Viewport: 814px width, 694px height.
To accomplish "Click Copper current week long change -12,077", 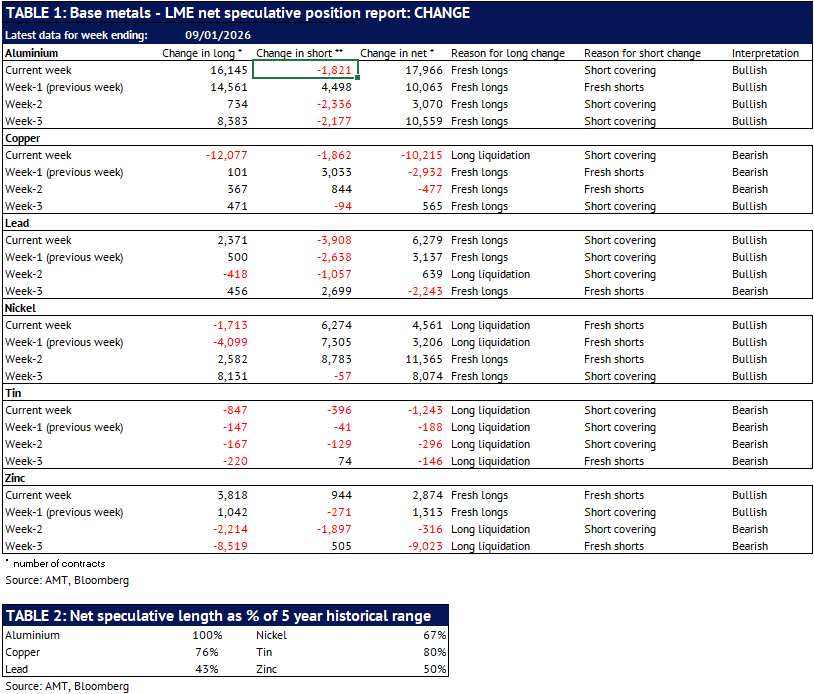I will tap(224, 155).
